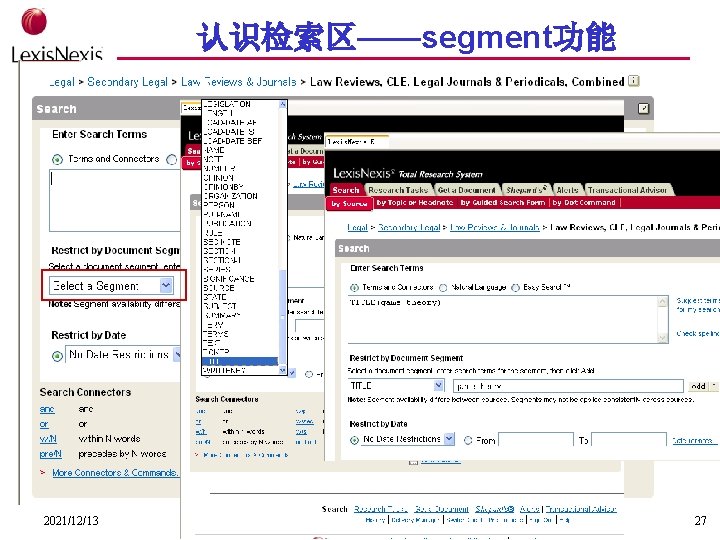Select 'by Topic or Headnote' sub-tab

[415, 202]
